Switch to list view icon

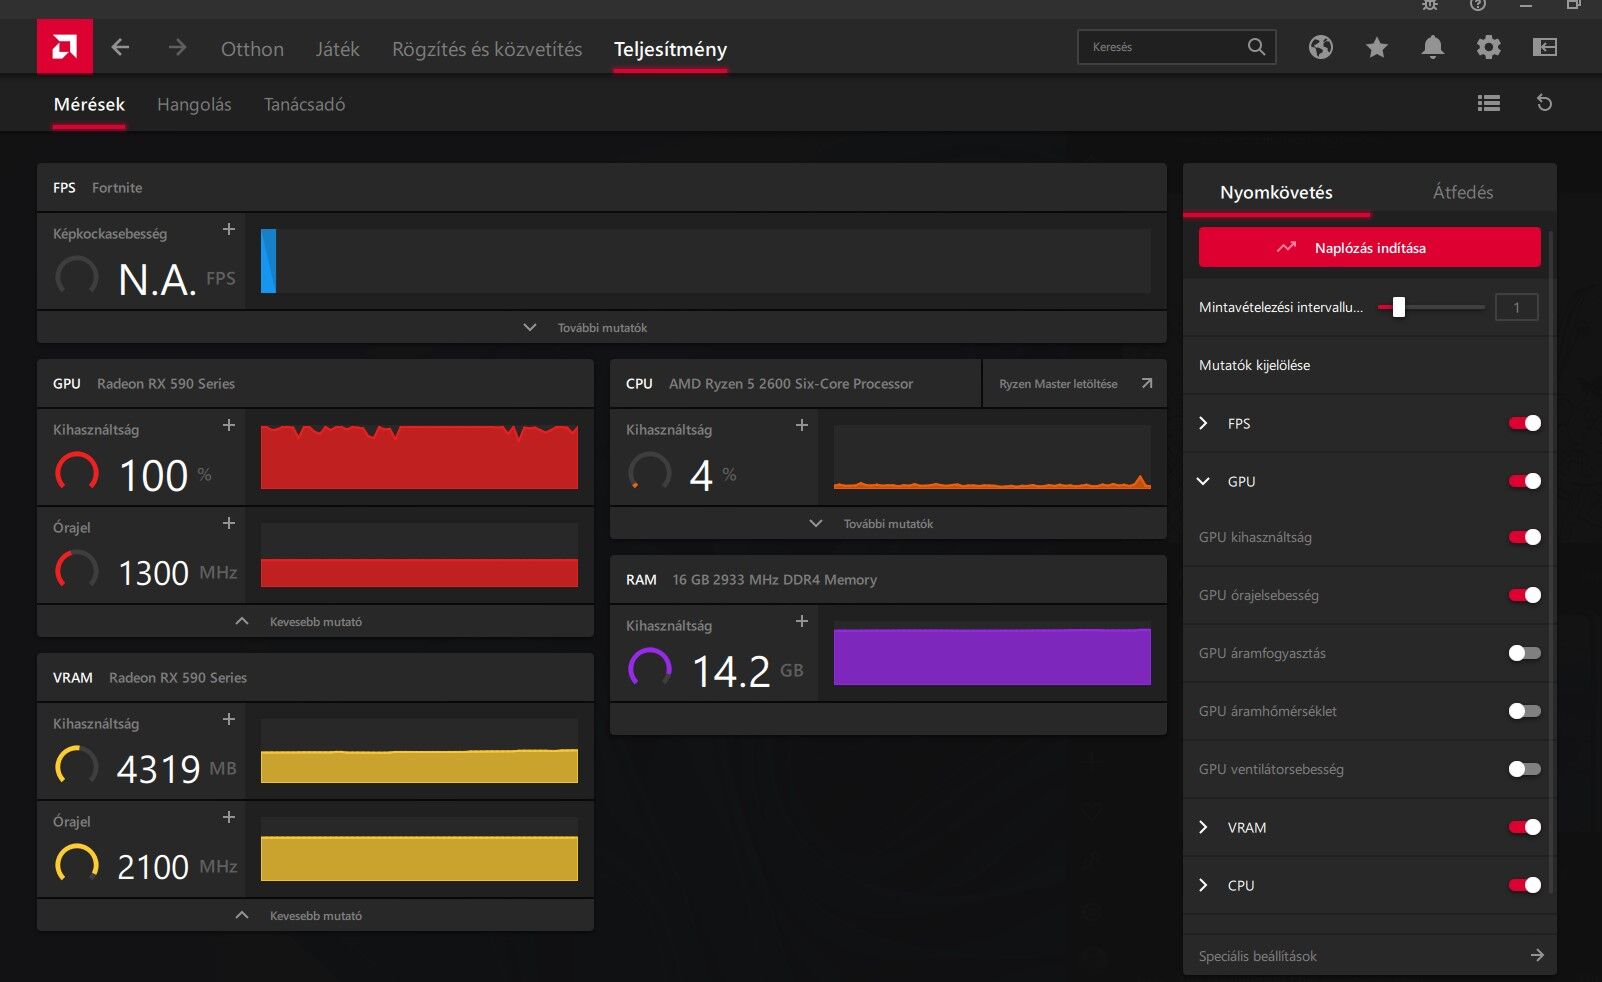tap(1489, 103)
